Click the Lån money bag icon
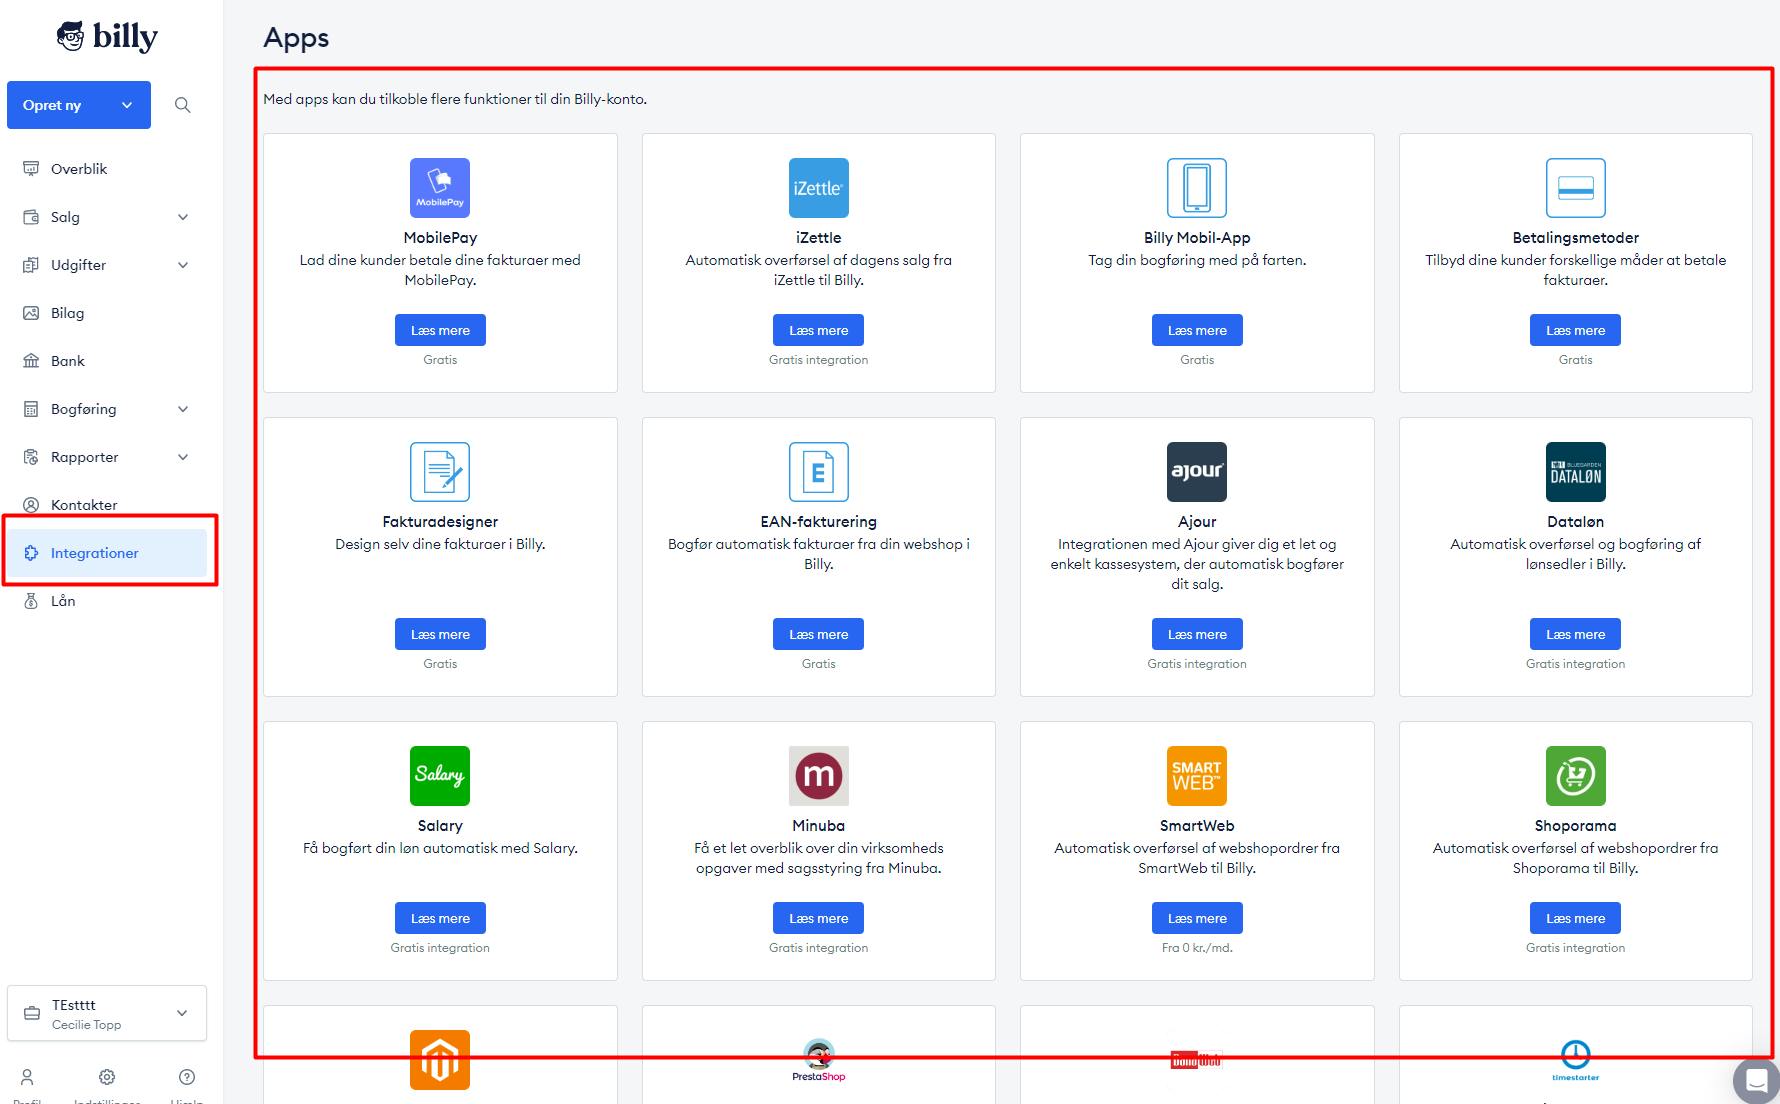This screenshot has width=1780, height=1104. (31, 601)
